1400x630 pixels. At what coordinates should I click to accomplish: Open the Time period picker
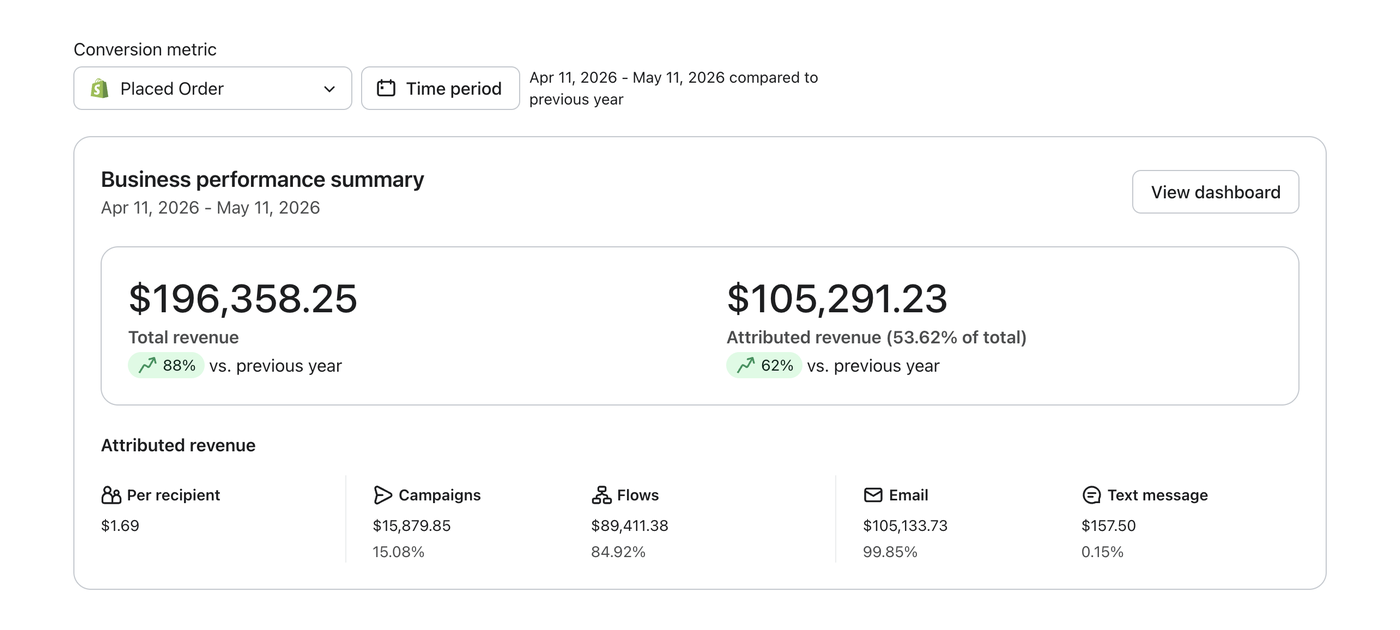click(x=440, y=88)
